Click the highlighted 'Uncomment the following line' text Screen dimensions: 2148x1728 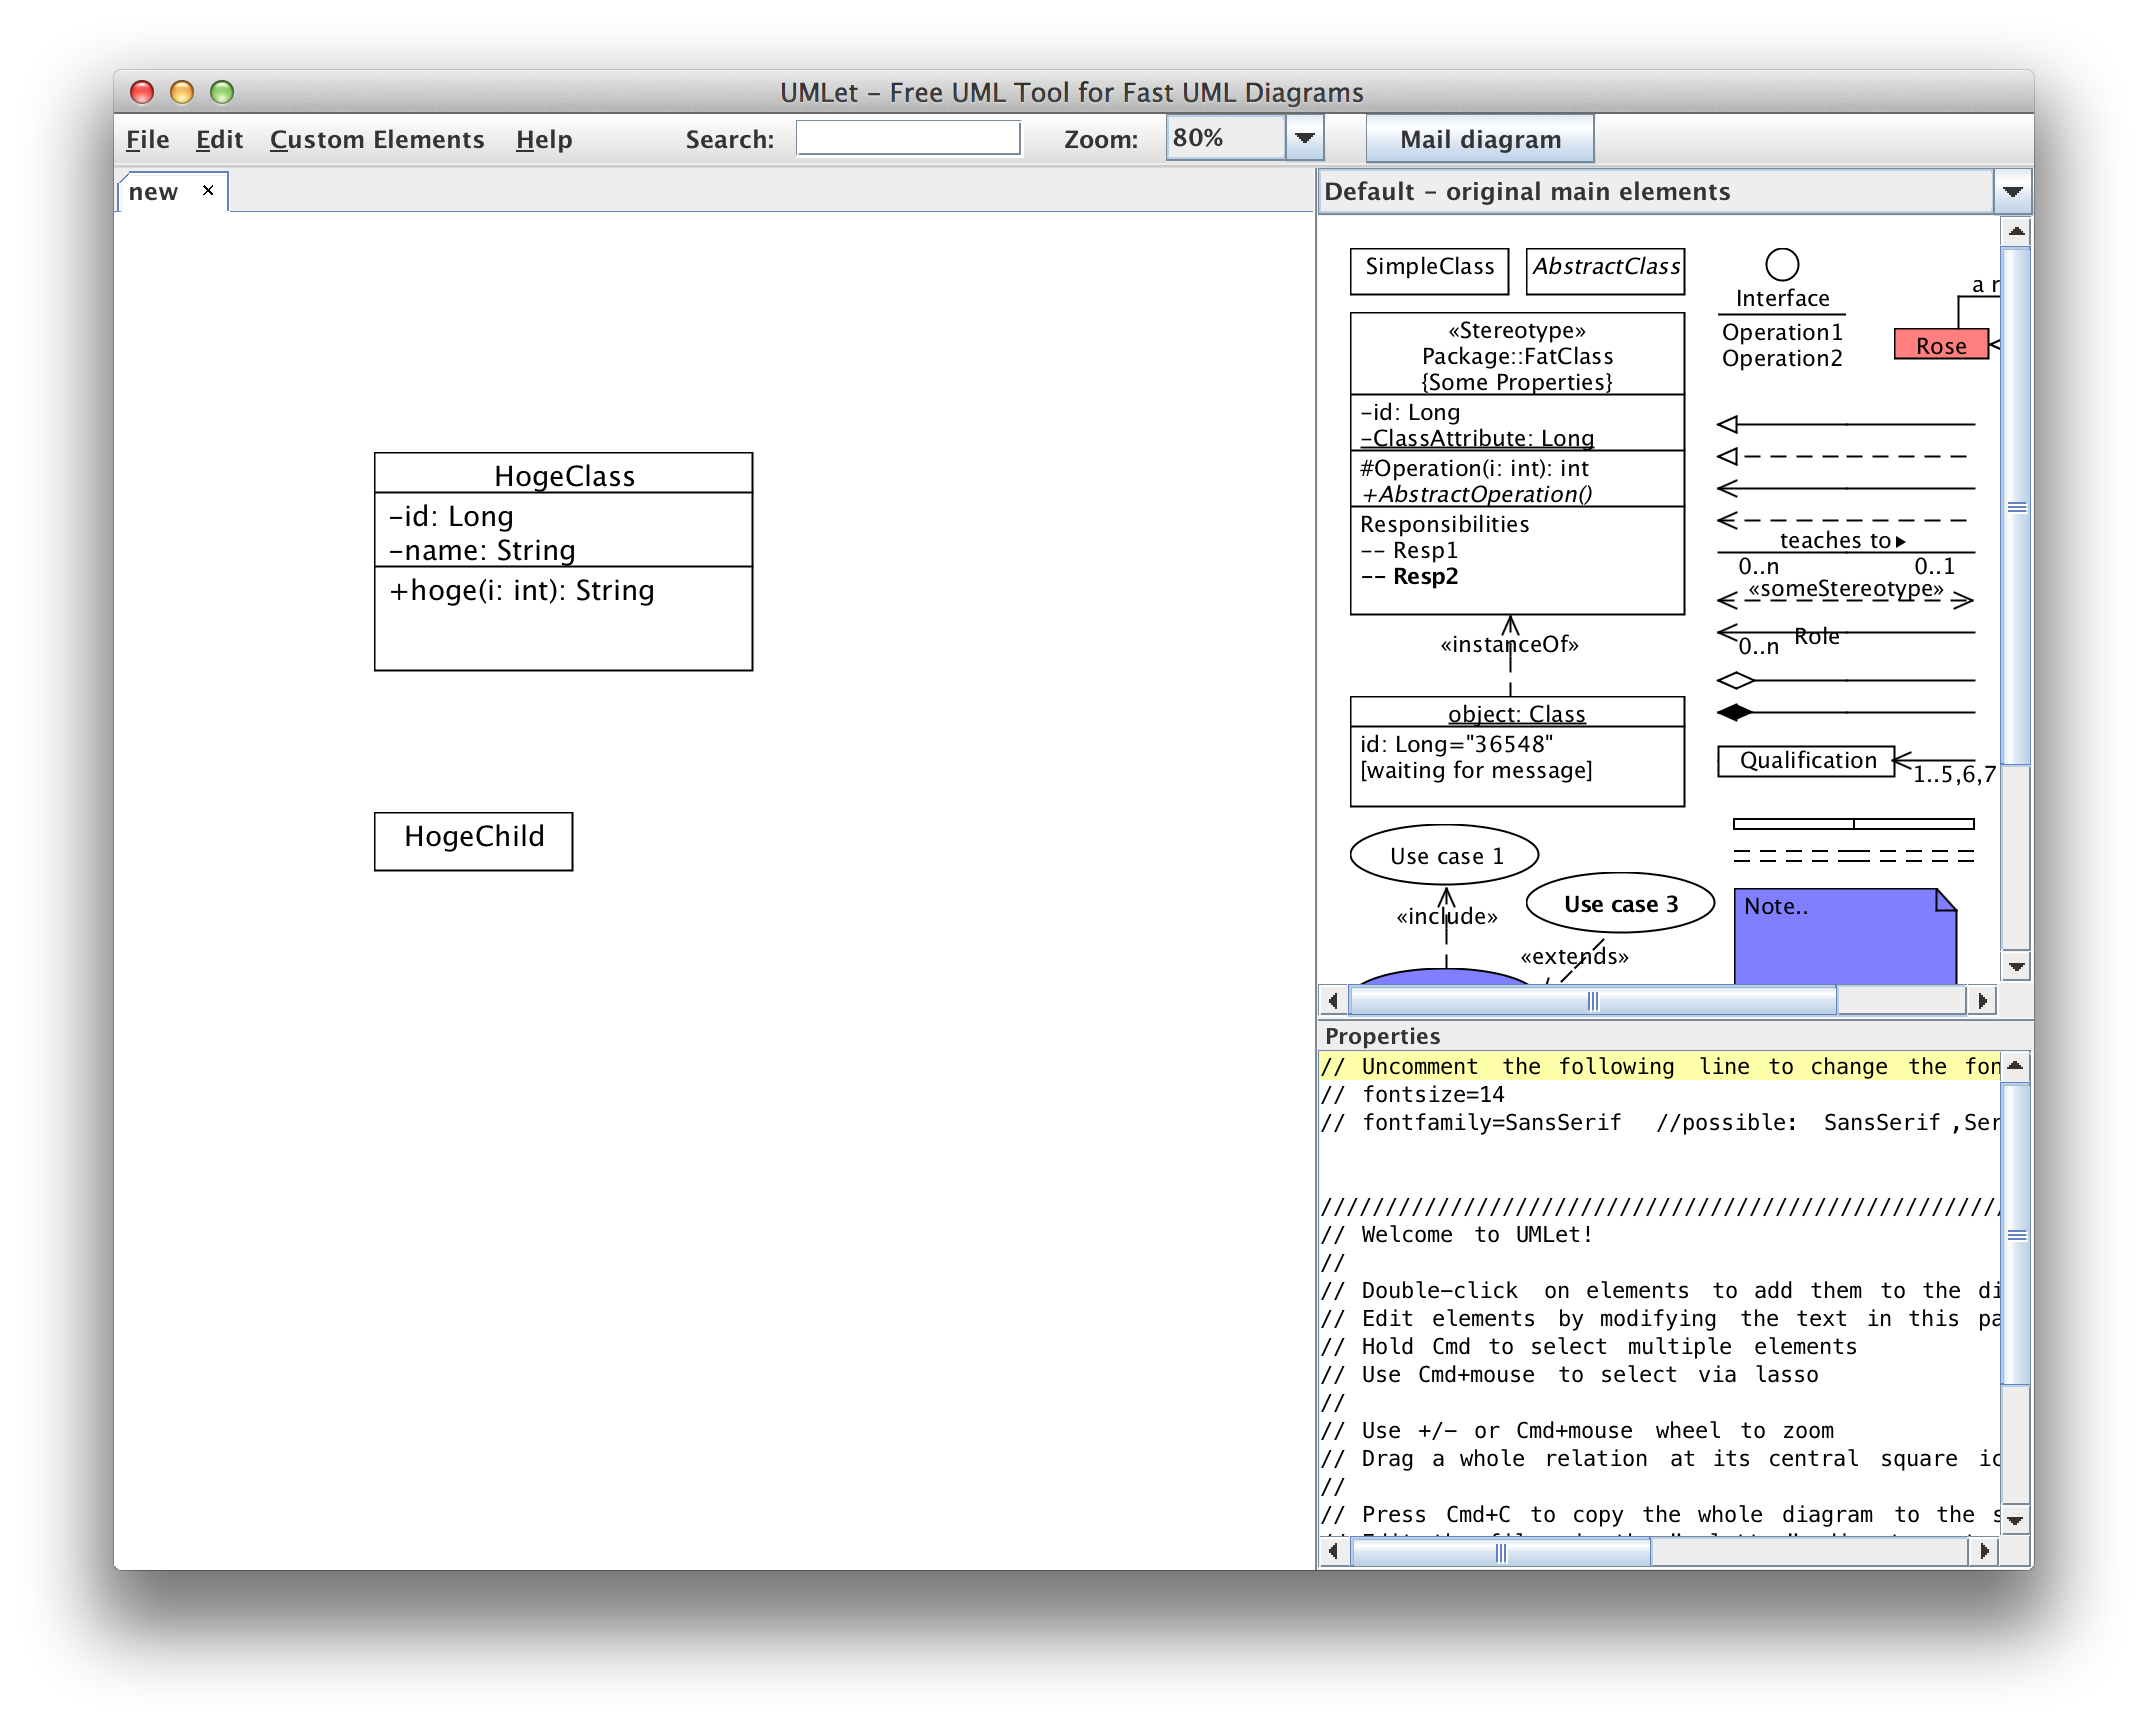click(x=1659, y=1067)
